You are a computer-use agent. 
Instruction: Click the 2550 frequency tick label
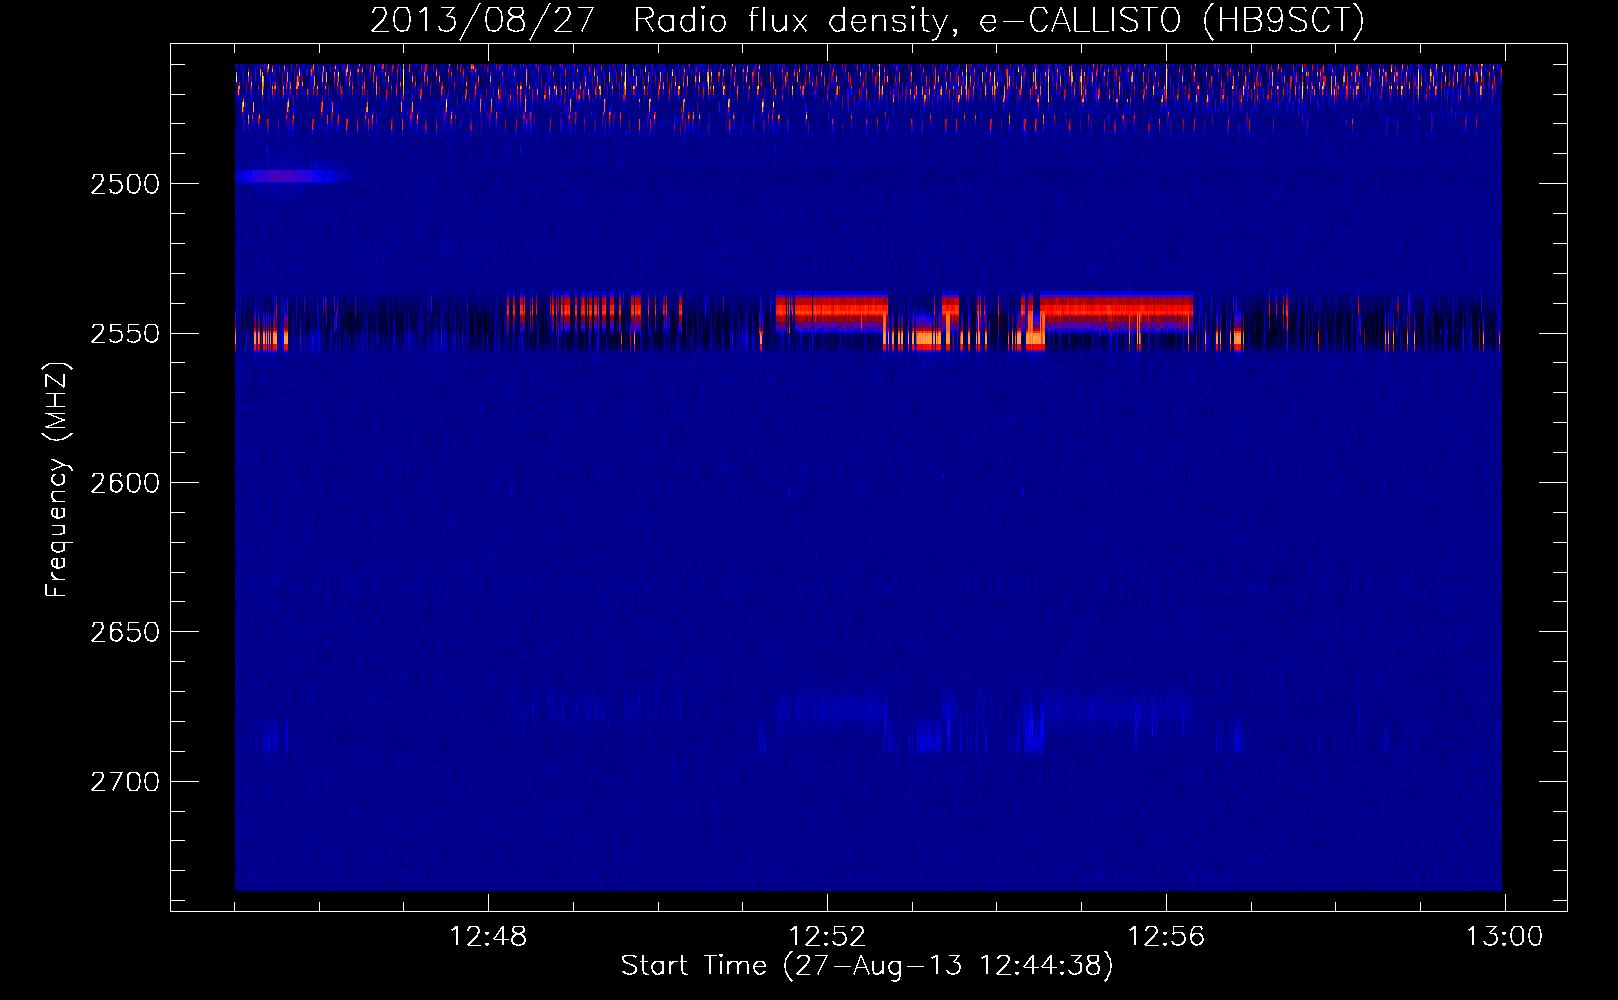click(125, 333)
